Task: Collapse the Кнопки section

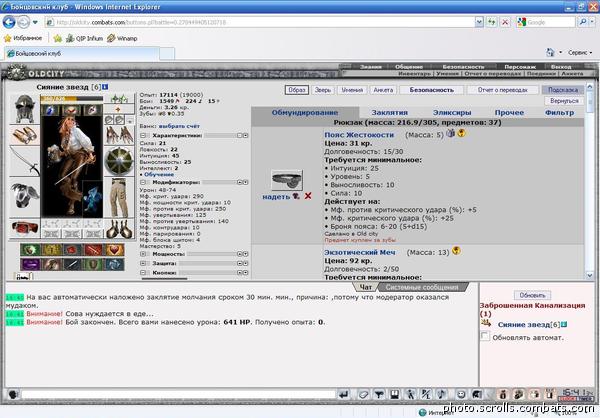Action: point(143,273)
